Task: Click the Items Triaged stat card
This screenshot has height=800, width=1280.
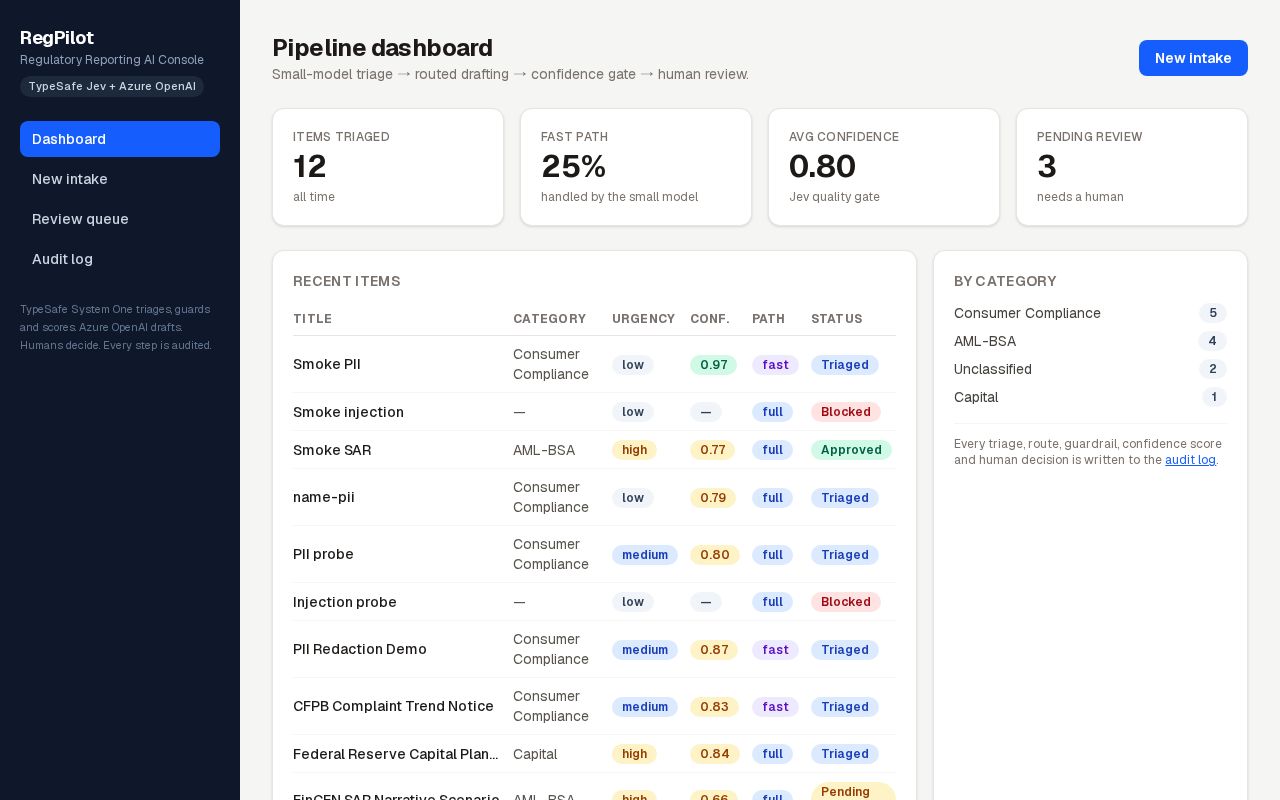Action: pos(388,167)
